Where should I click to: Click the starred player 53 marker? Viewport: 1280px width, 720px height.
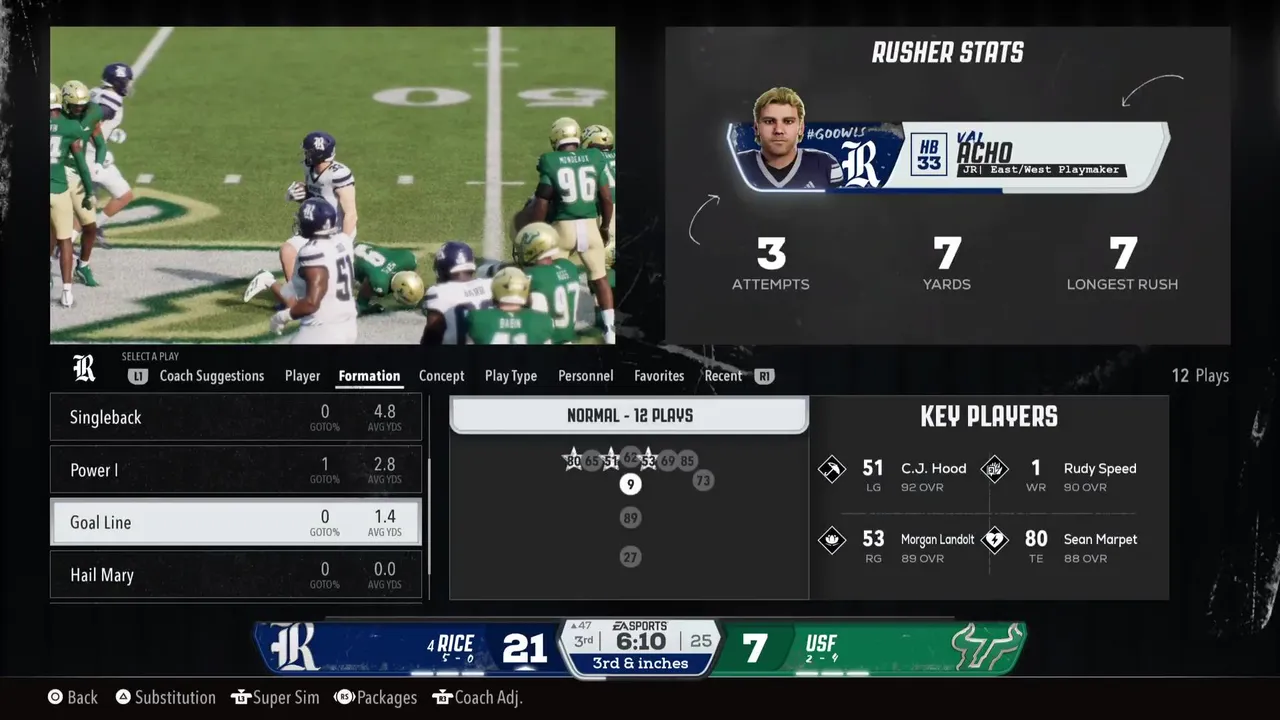tap(648, 461)
